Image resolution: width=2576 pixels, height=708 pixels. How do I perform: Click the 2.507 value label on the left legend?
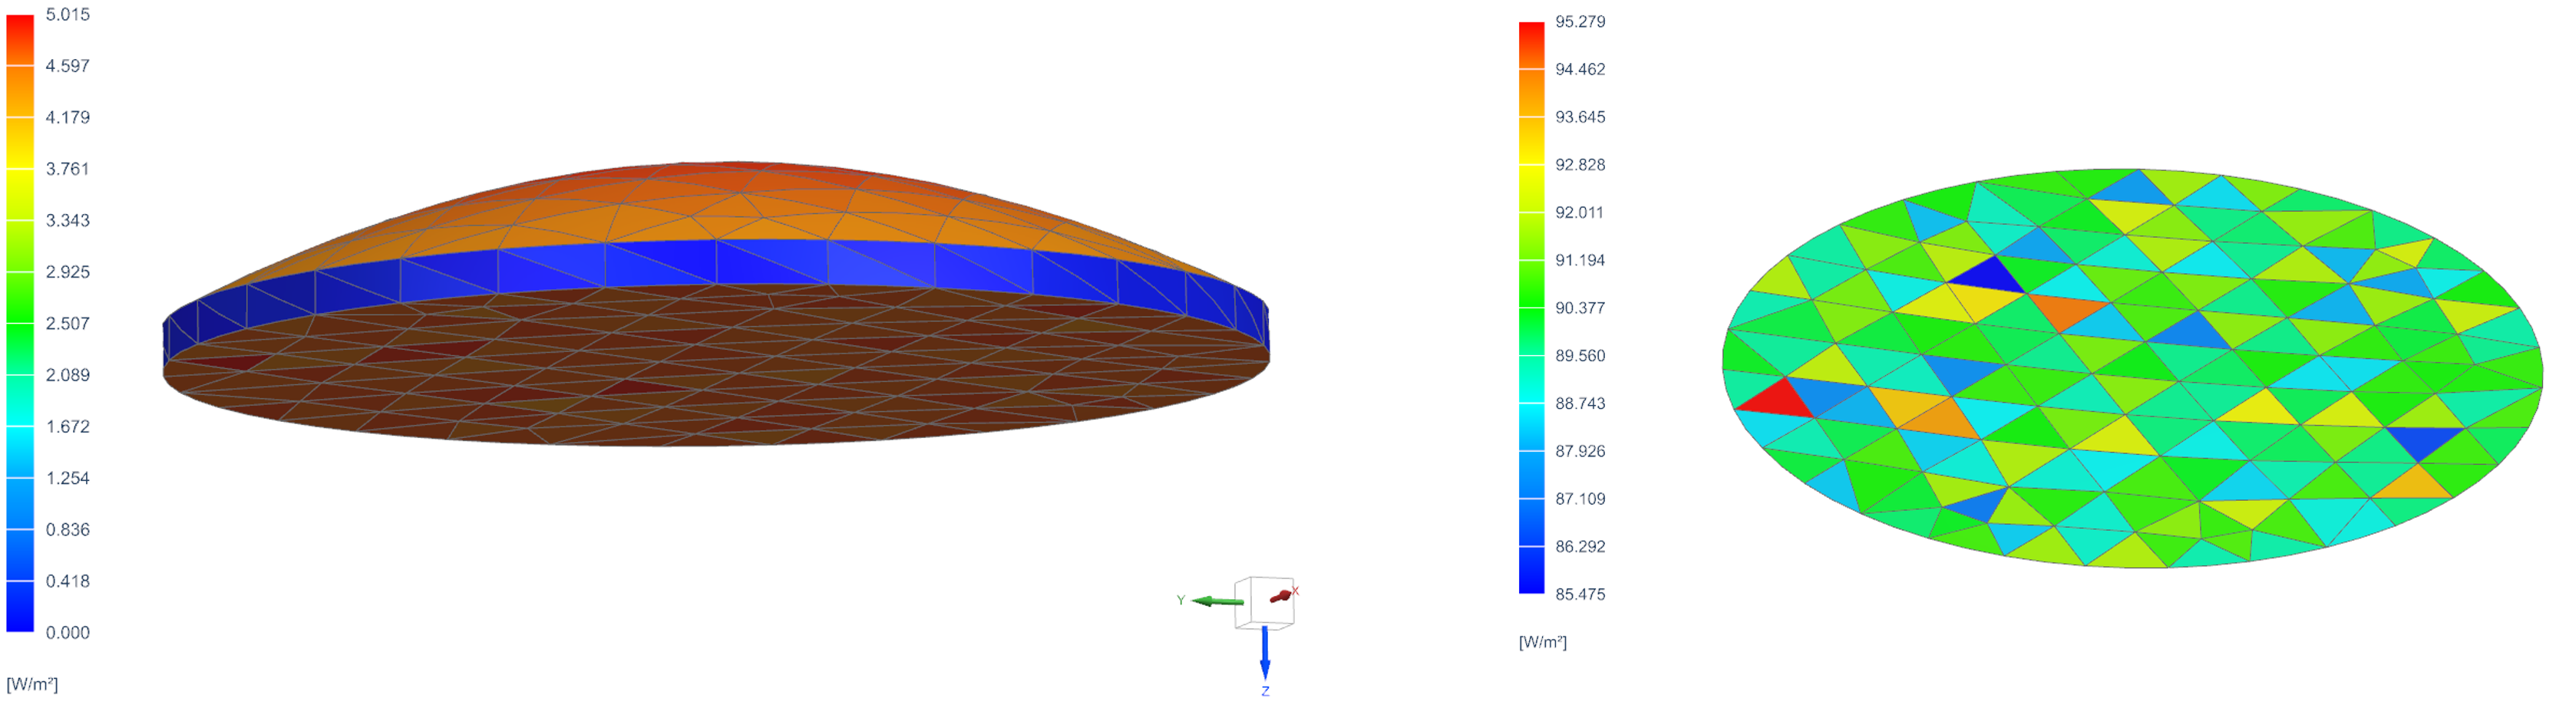[x=67, y=323]
